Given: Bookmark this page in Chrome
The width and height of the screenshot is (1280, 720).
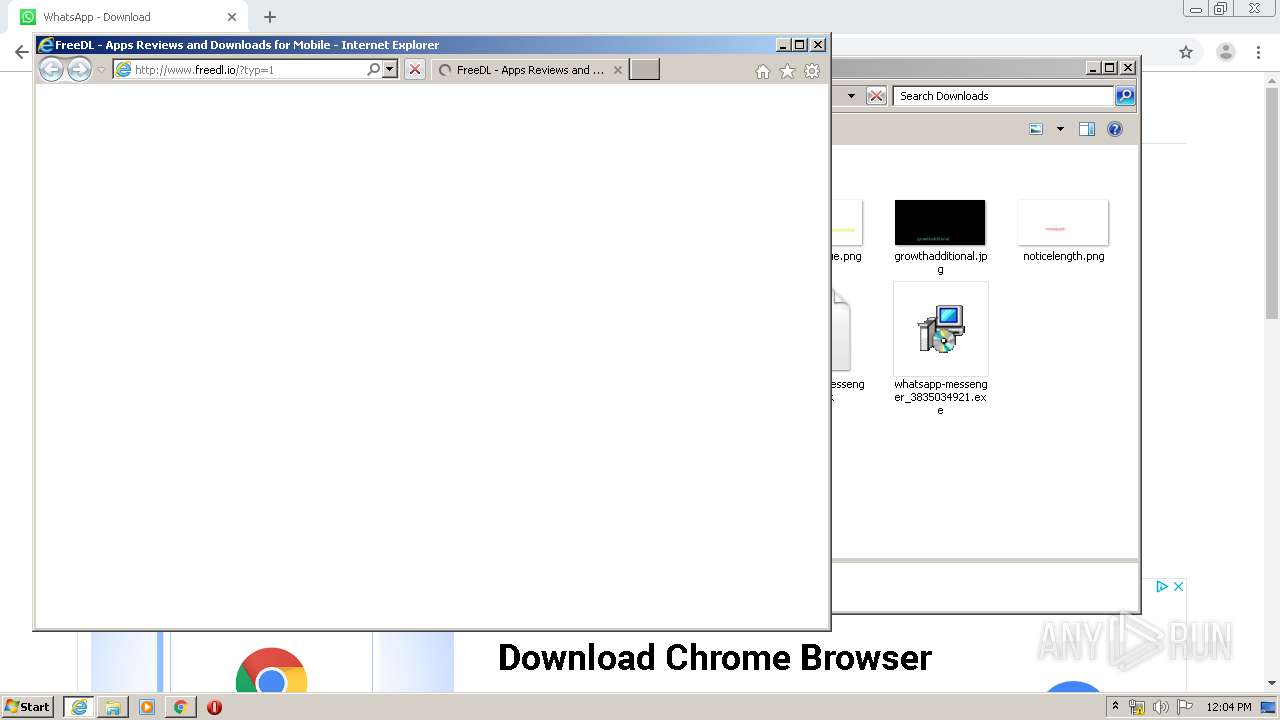Looking at the screenshot, I should [x=1186, y=52].
